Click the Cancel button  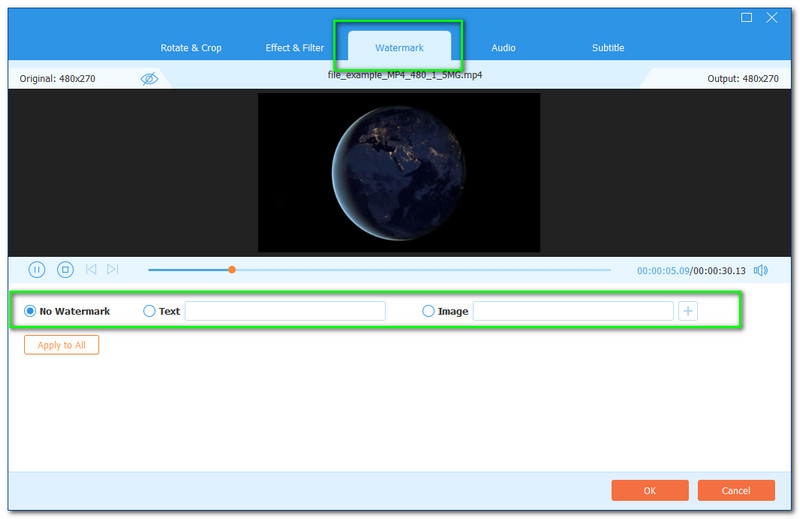click(x=736, y=490)
